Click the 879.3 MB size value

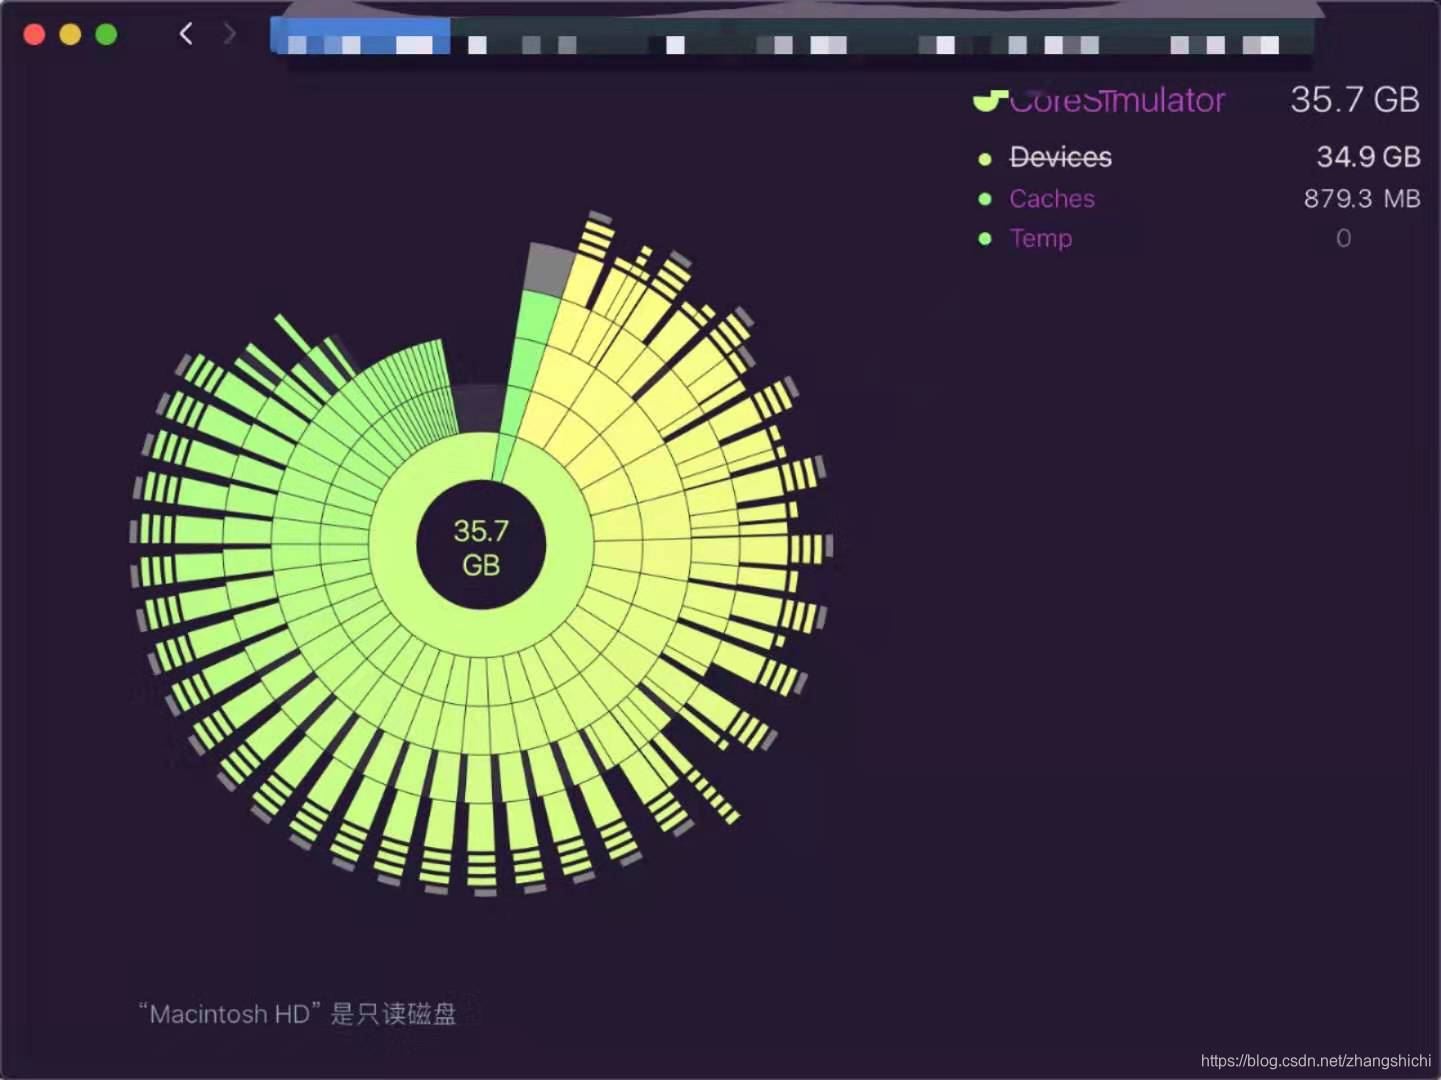(x=1362, y=198)
